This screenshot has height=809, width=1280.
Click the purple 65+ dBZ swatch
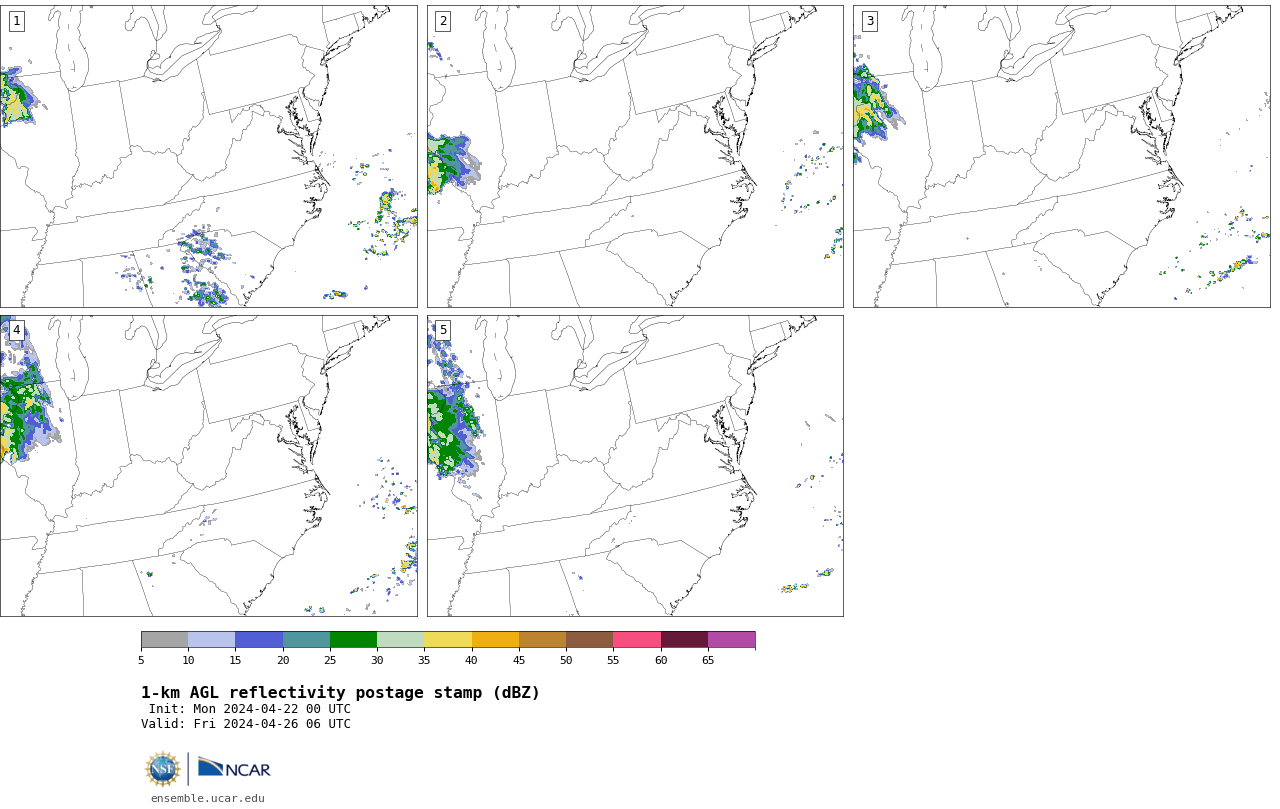click(x=731, y=640)
